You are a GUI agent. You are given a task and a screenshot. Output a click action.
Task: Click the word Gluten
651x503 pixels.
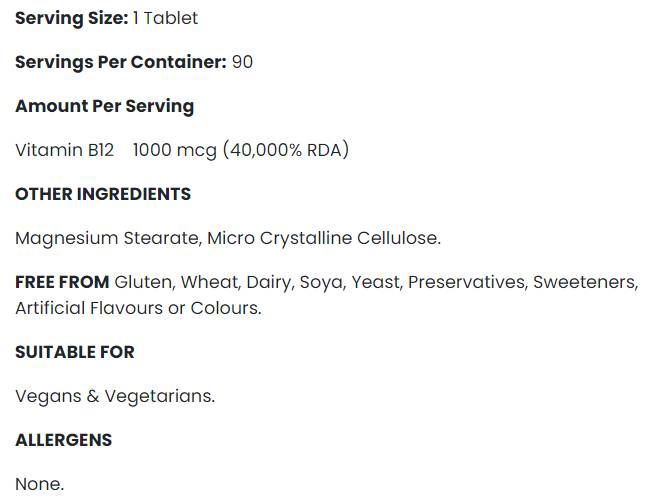(x=142, y=282)
